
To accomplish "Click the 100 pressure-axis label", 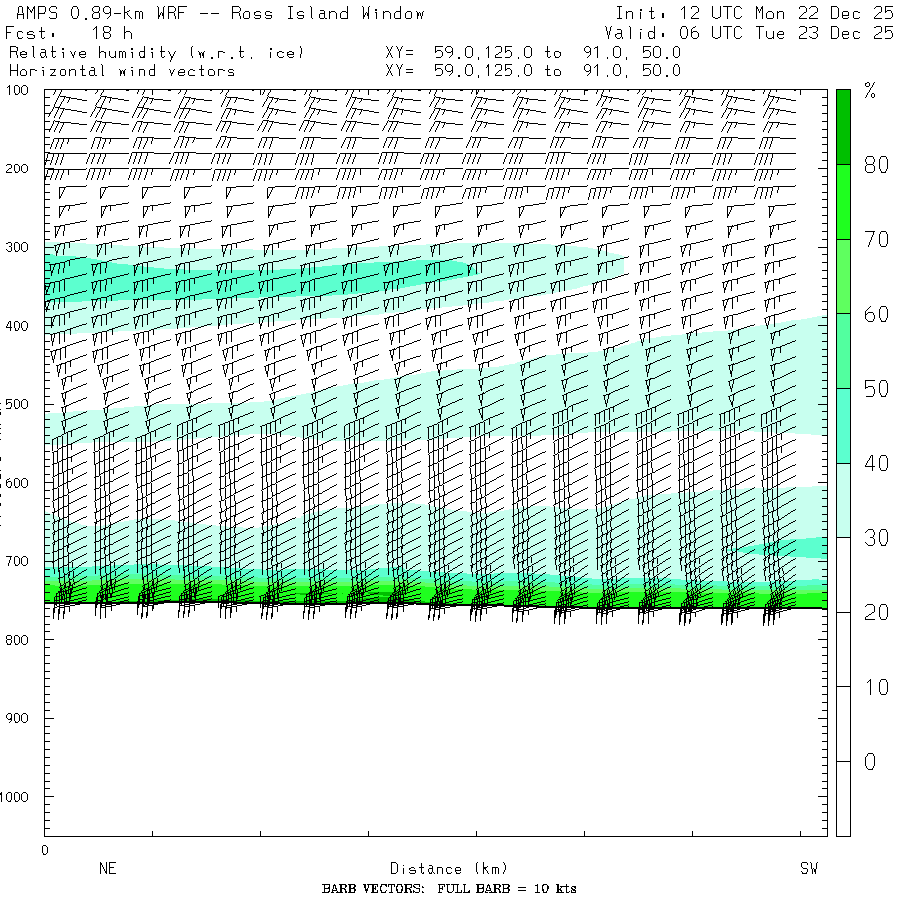I will 17,91.
